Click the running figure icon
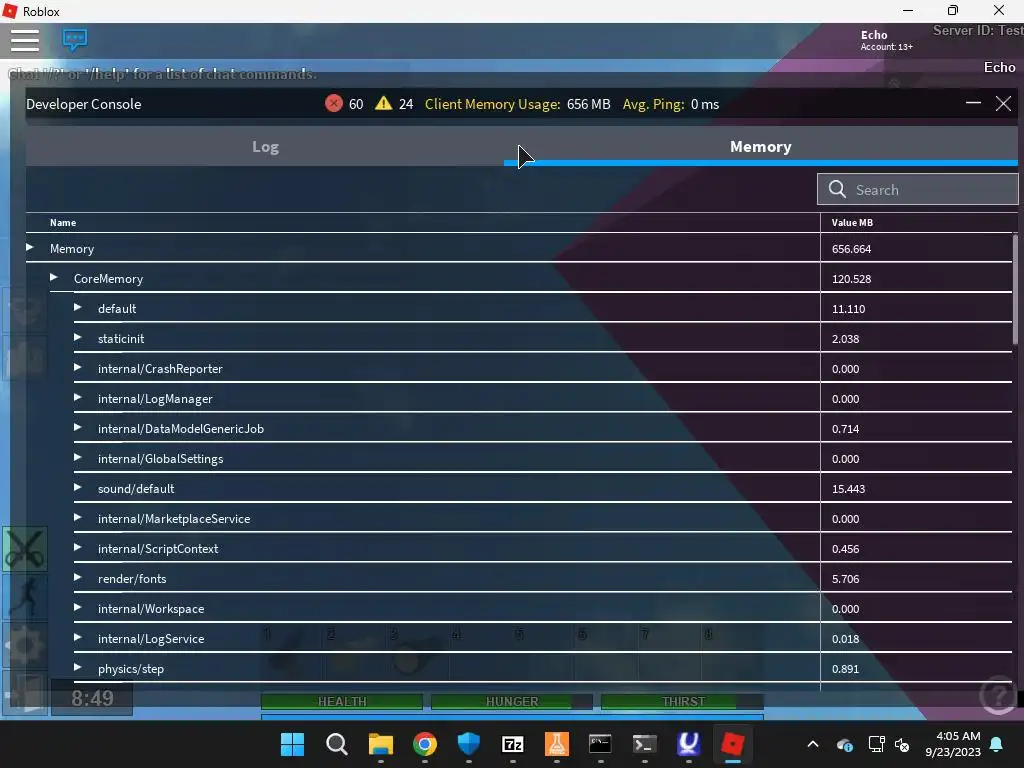This screenshot has width=1024, height=768. (25, 597)
